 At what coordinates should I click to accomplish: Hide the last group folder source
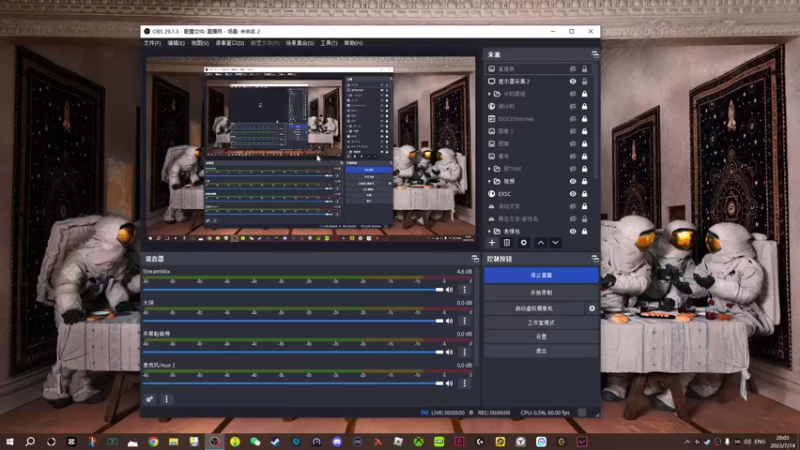[x=573, y=231]
